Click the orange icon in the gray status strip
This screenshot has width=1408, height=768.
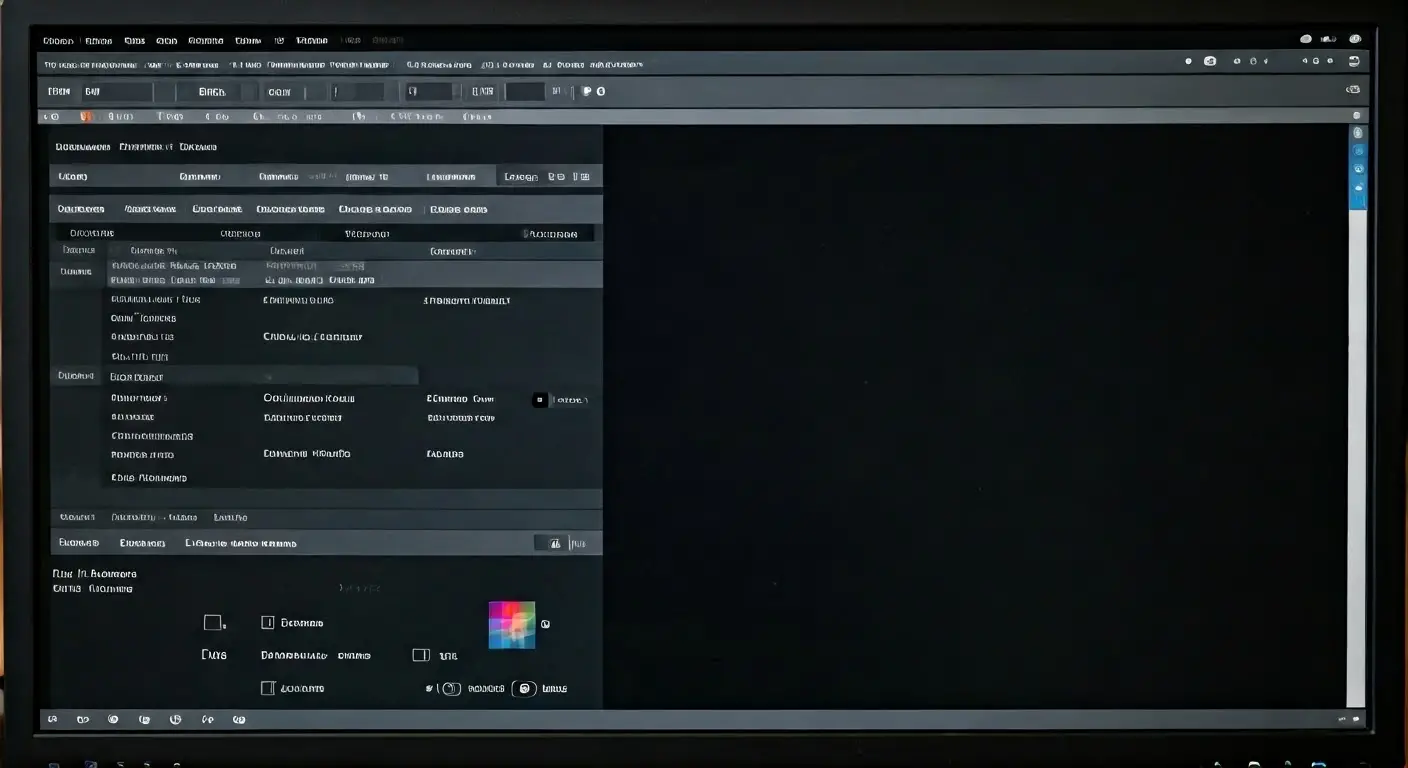click(x=85, y=116)
